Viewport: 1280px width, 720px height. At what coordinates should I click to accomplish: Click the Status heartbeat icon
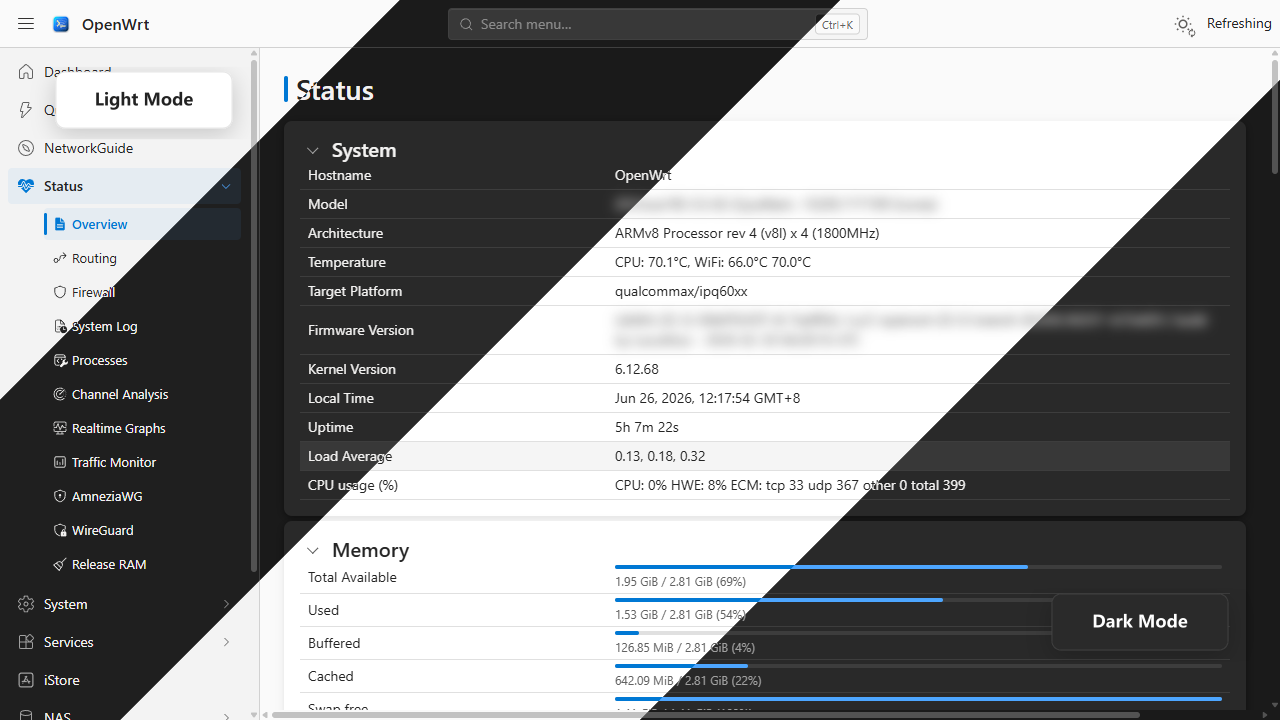[x=26, y=186]
